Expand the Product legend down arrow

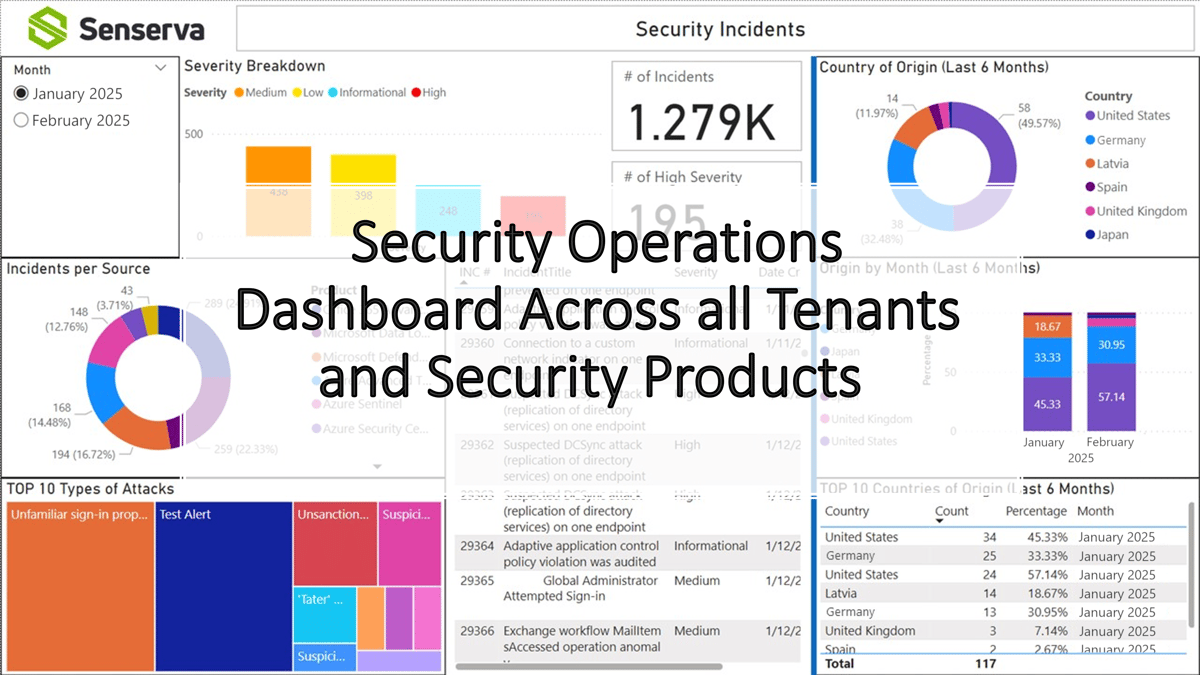(x=377, y=466)
